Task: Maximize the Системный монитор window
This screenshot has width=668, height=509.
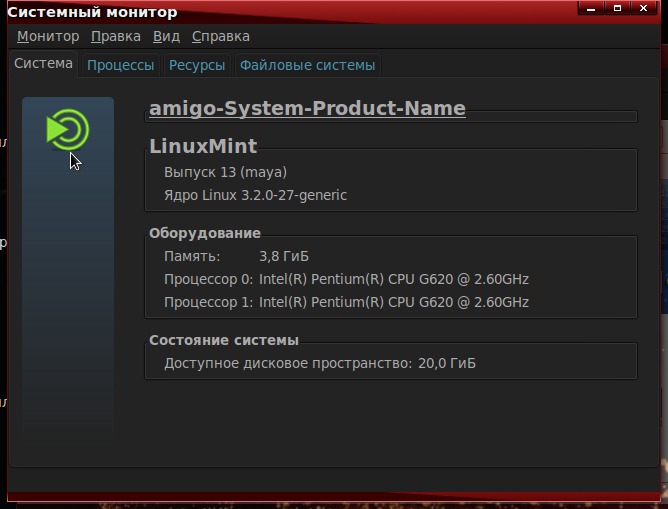Action: [x=617, y=9]
